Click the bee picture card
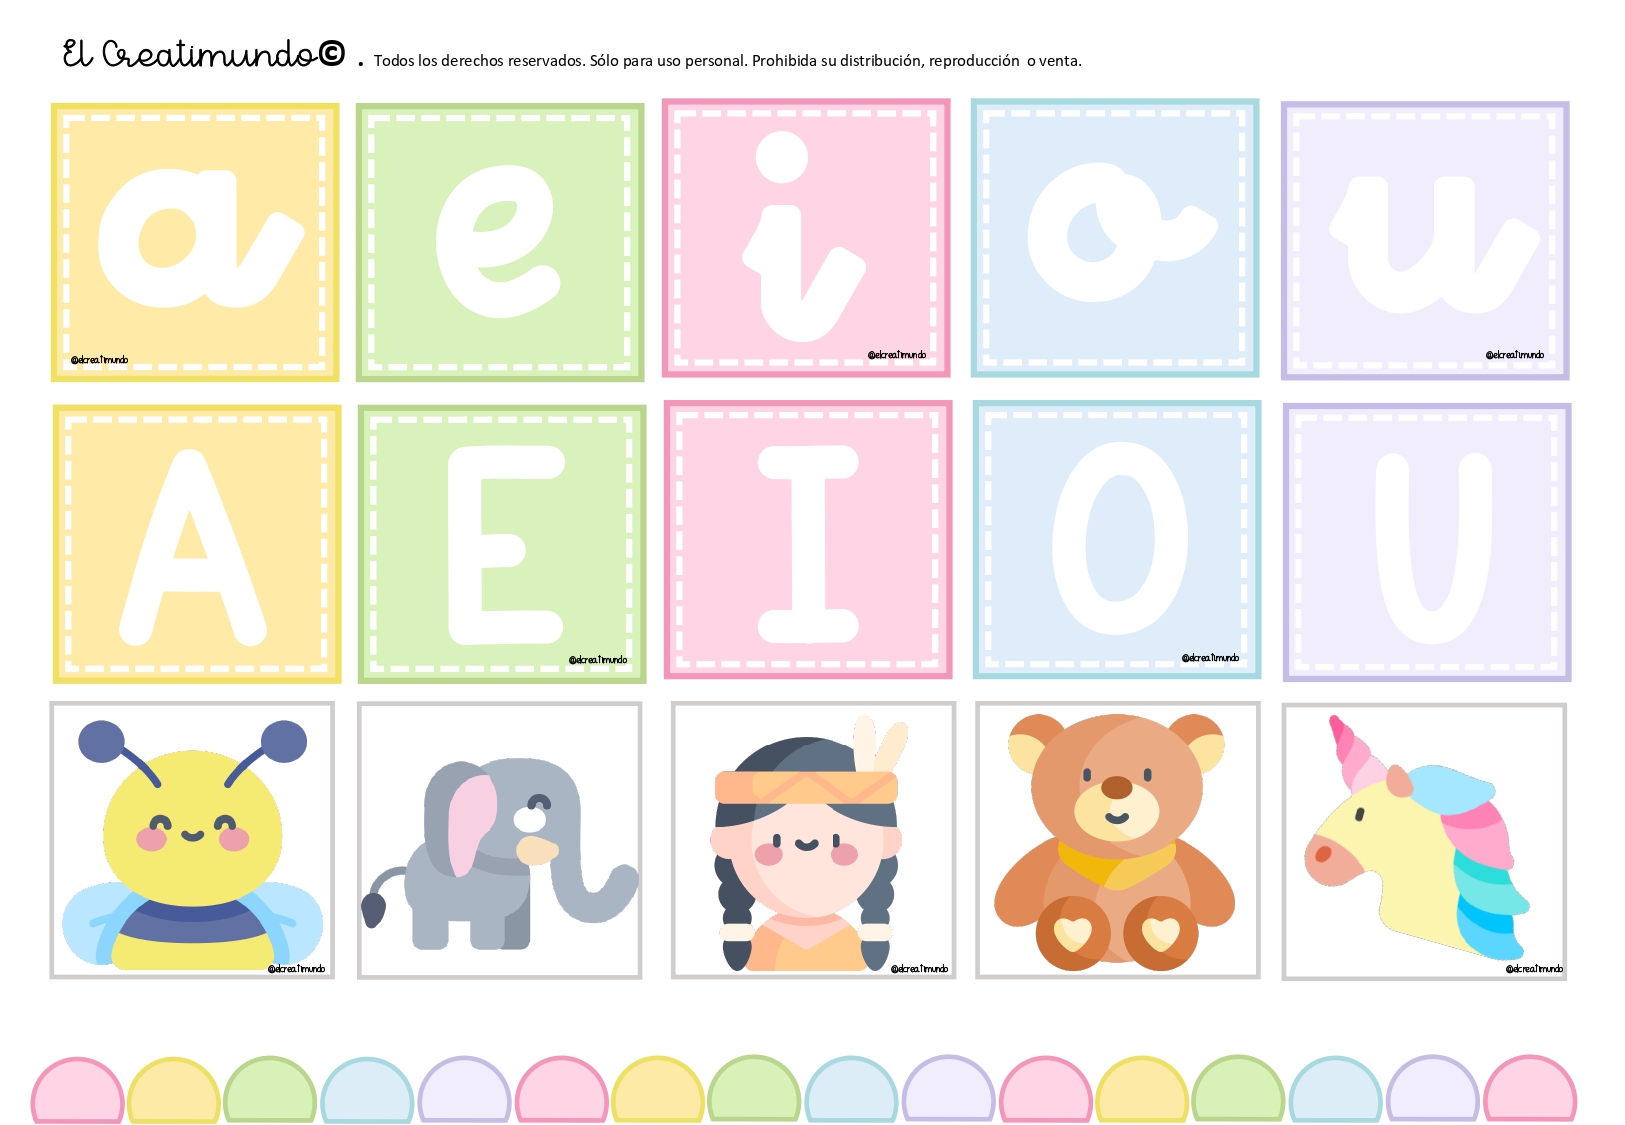1625x1125 pixels. [192, 840]
